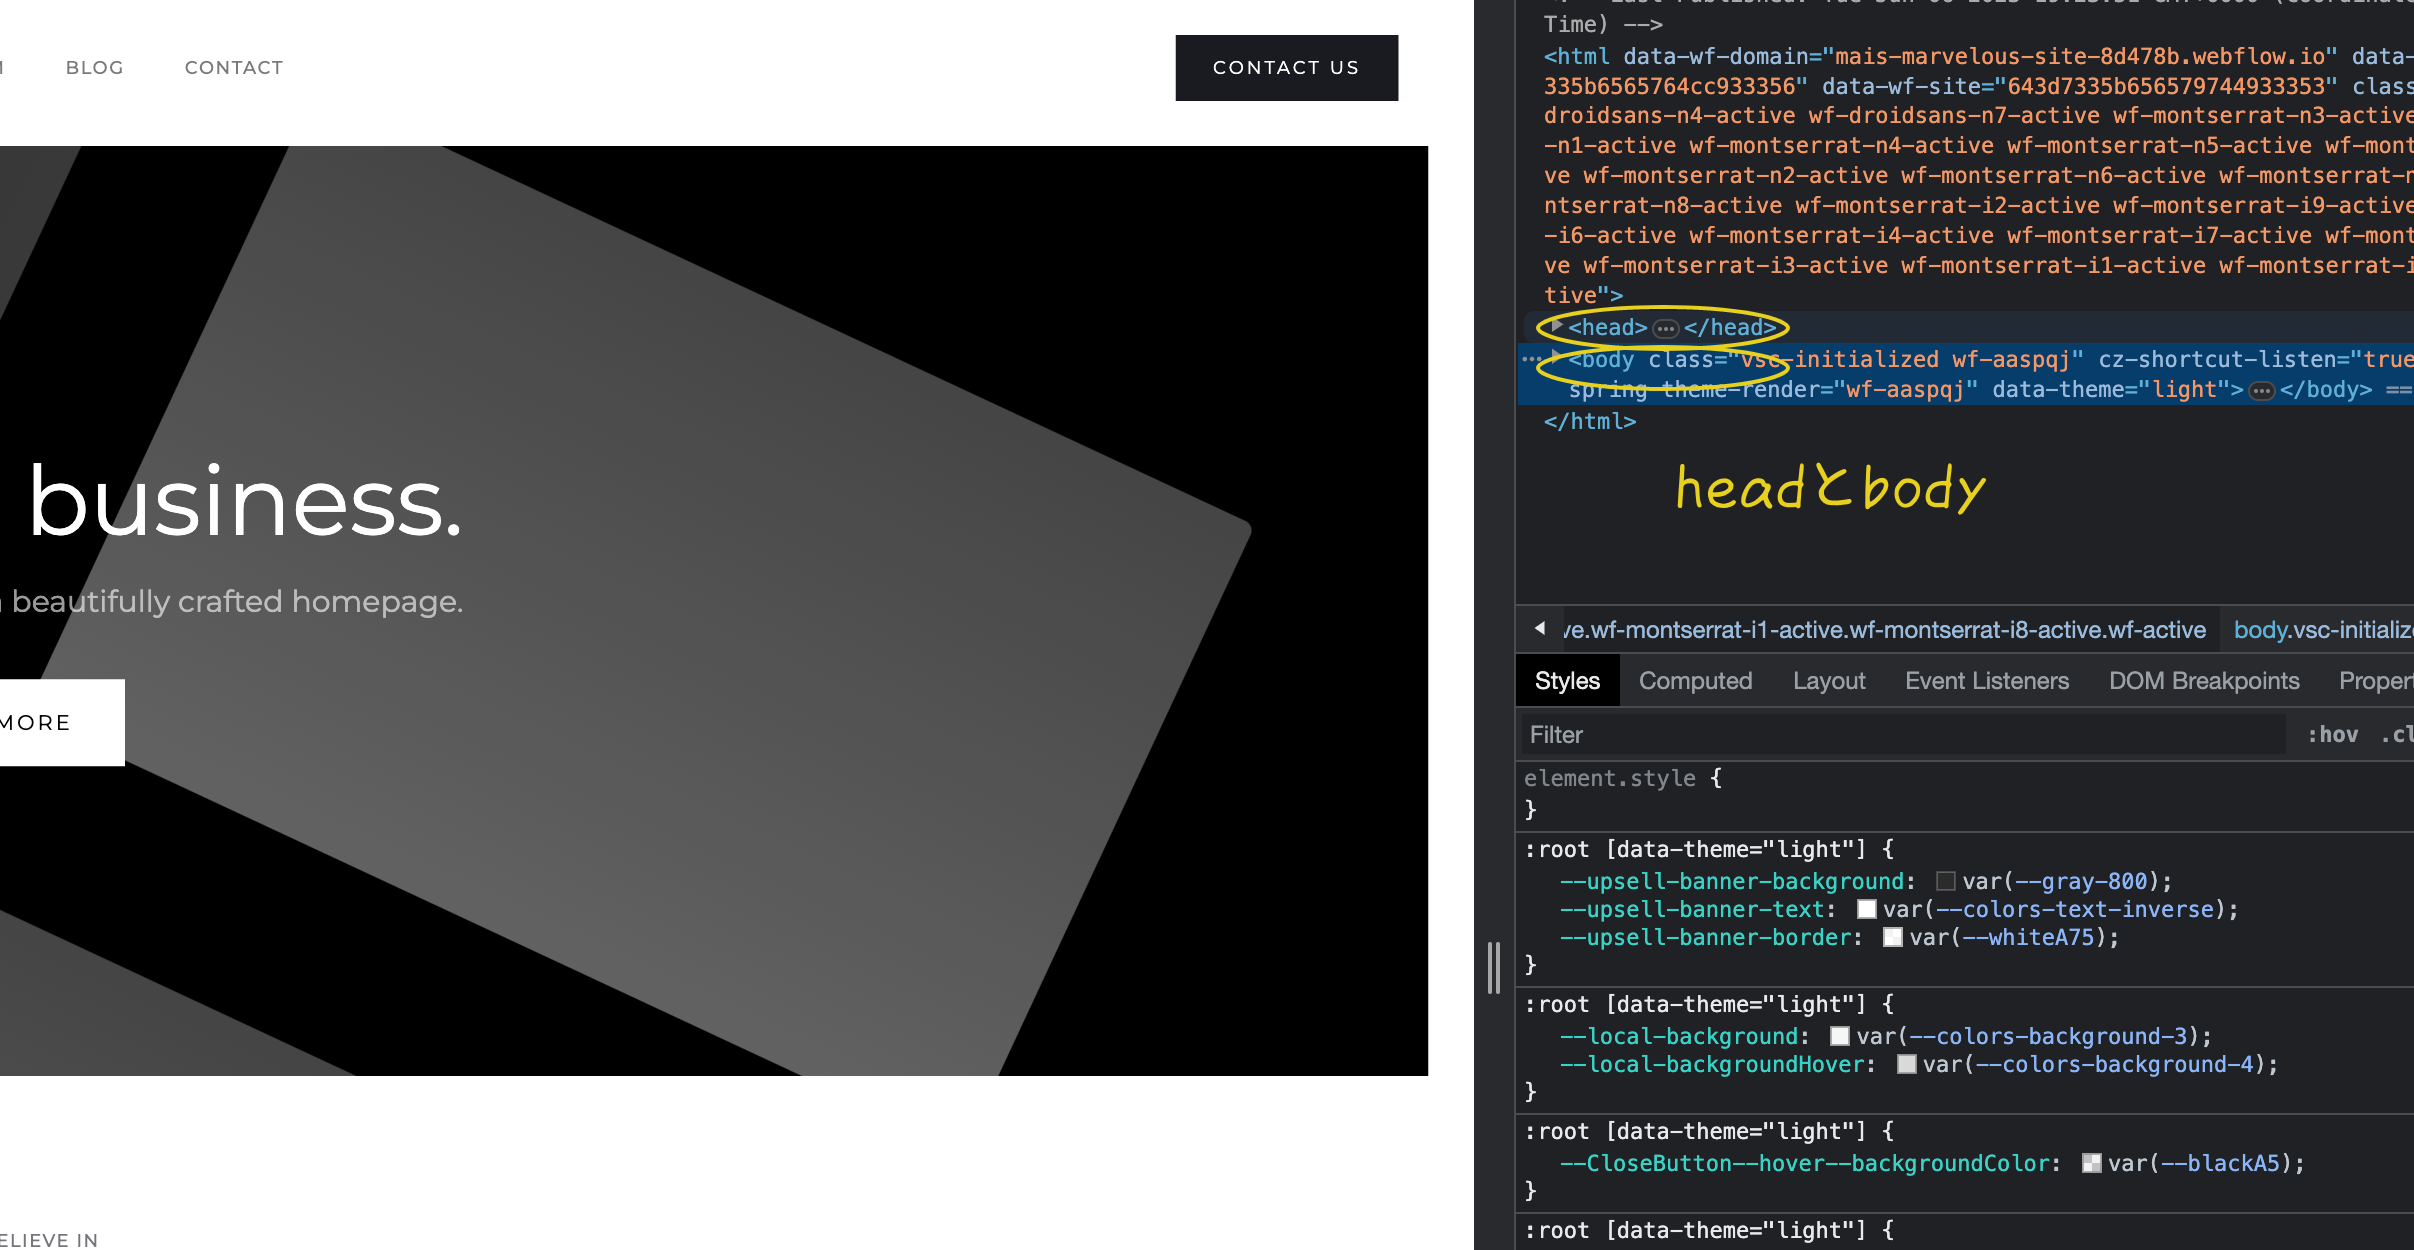Viewport: 2414px width, 1250px height.
Task: Select the Event Listeners tab
Action: tap(1986, 681)
